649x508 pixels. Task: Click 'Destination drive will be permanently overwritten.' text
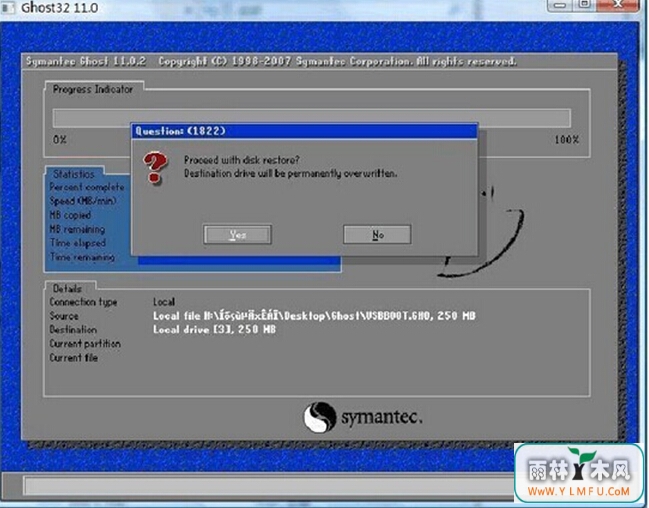[x=290, y=173]
